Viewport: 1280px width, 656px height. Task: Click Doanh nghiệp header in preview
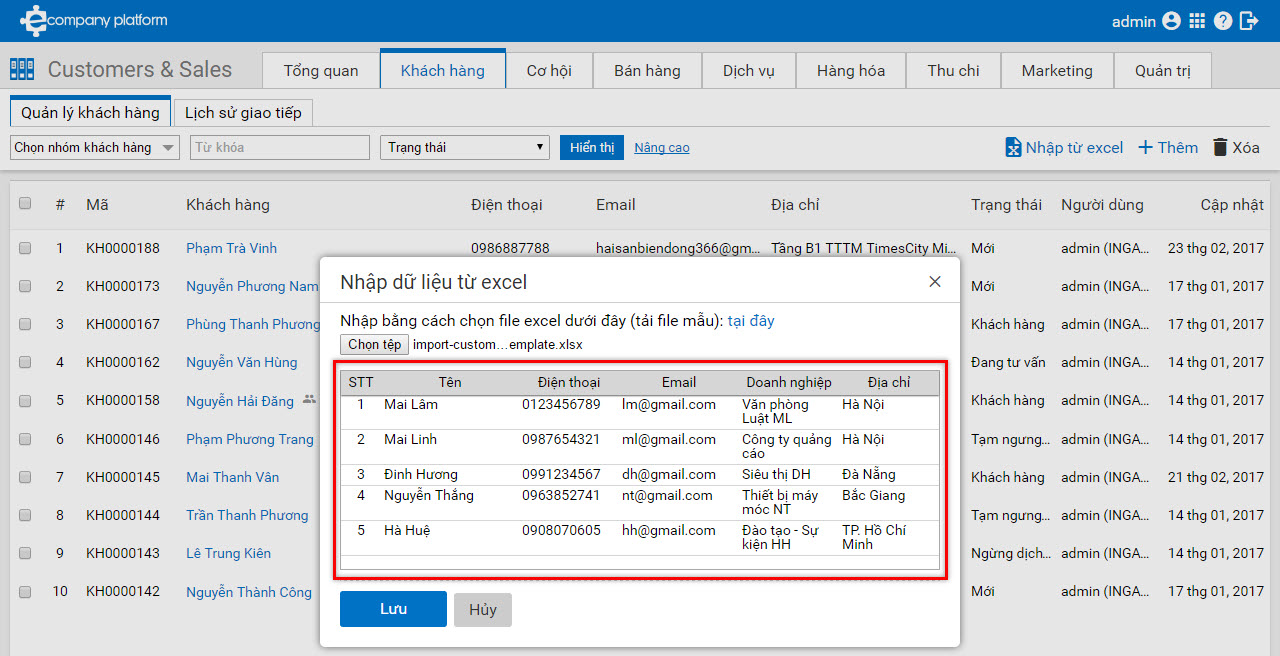pos(789,382)
